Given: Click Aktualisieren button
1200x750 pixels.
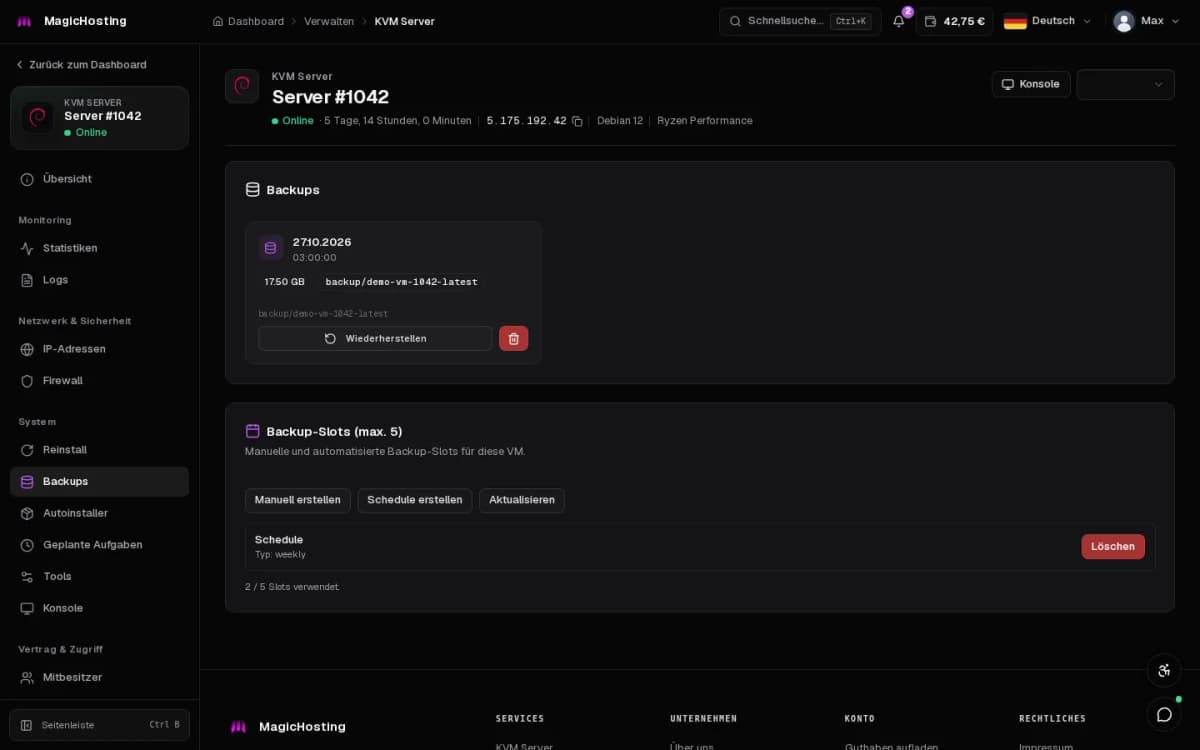Looking at the screenshot, I should 522,500.
